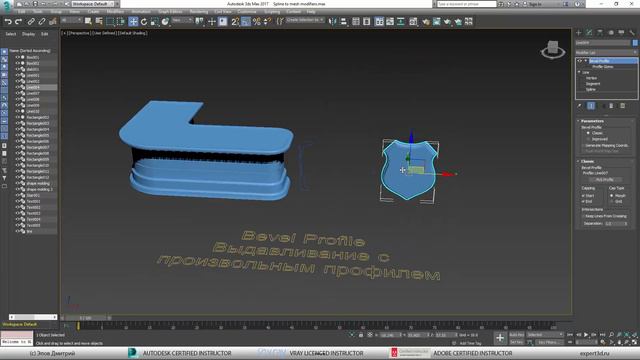Select the Morph cap type radio

(x=611, y=196)
